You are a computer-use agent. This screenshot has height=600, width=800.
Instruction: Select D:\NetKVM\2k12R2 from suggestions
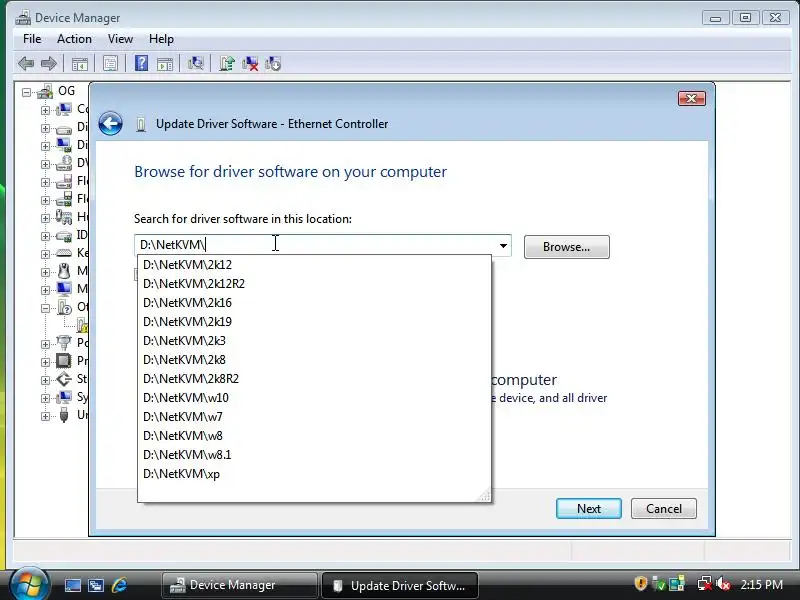pos(314,284)
